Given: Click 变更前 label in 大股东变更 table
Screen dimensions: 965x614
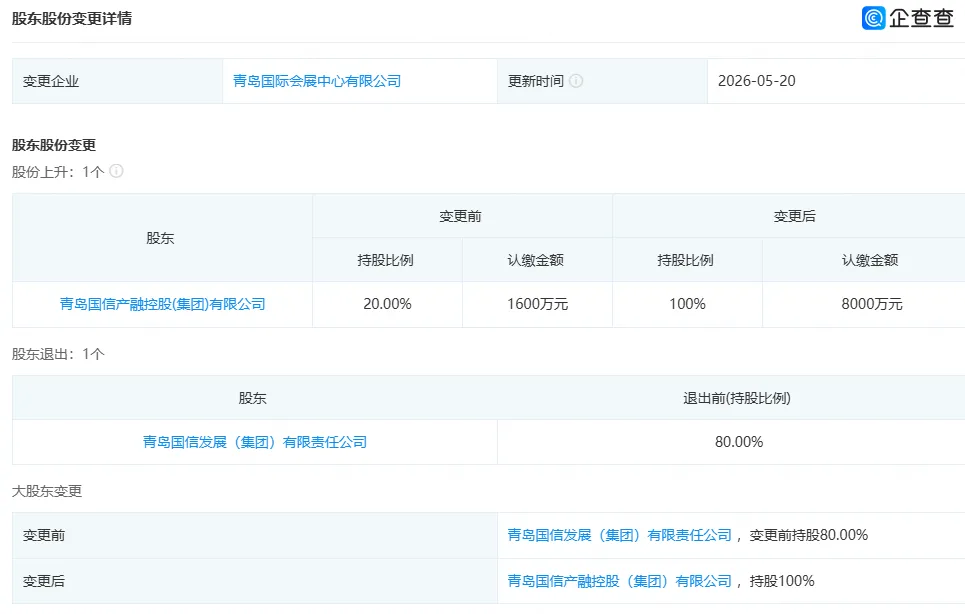Looking at the screenshot, I should pyautogui.click(x=44, y=535).
